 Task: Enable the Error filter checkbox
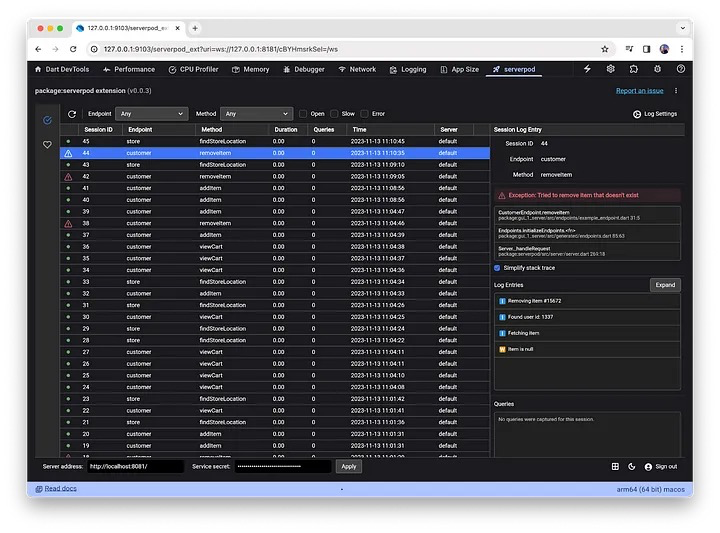[365, 114]
